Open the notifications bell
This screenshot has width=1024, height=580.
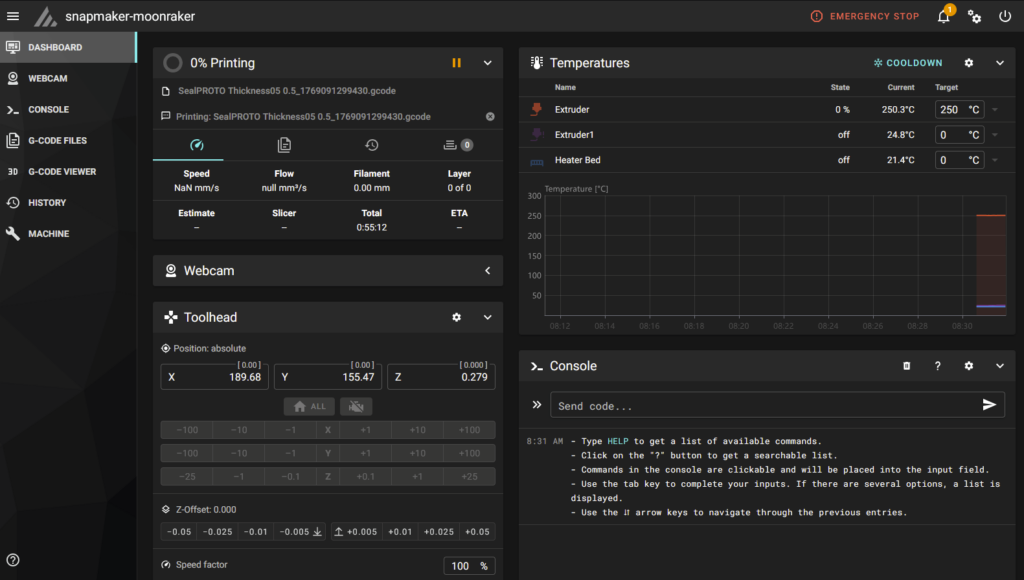click(x=943, y=17)
